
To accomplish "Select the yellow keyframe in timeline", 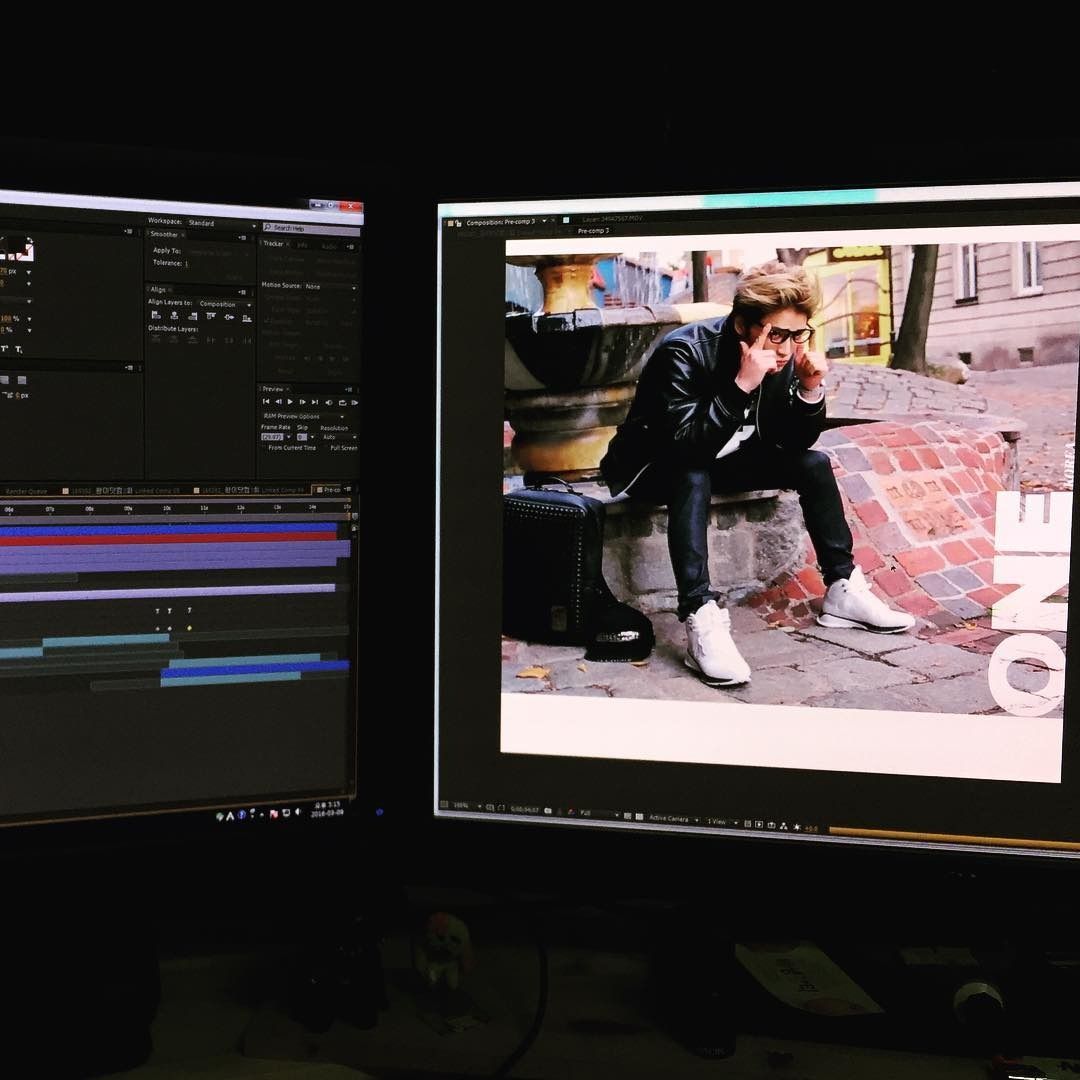I will [x=189, y=628].
